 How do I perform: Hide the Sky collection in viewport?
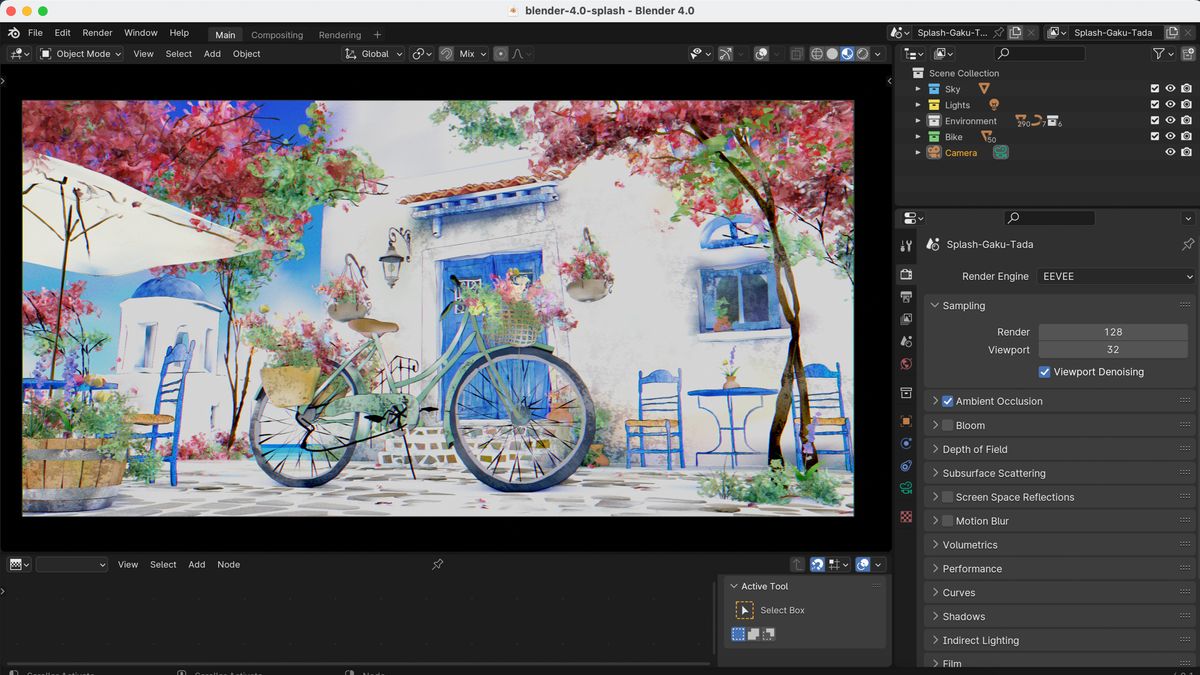1170,88
